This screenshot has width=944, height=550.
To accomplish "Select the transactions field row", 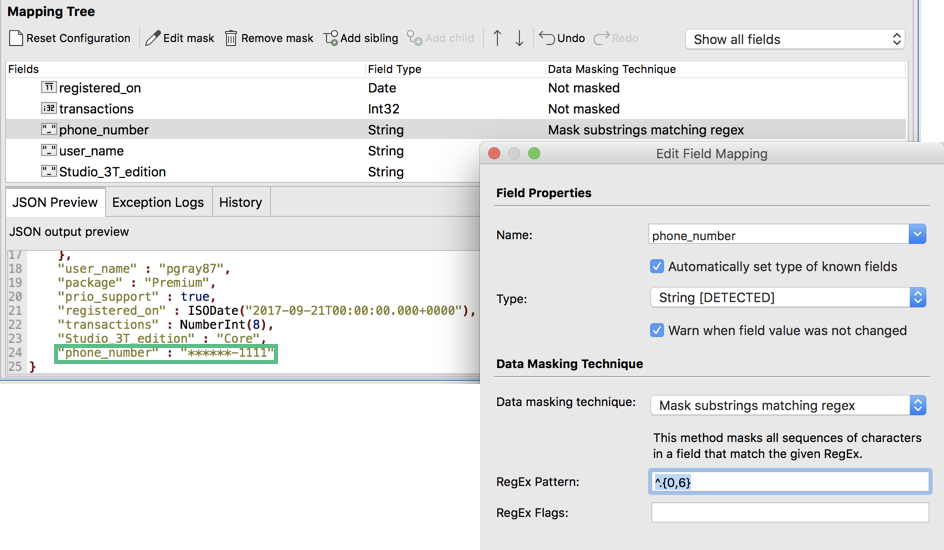I will 455,109.
